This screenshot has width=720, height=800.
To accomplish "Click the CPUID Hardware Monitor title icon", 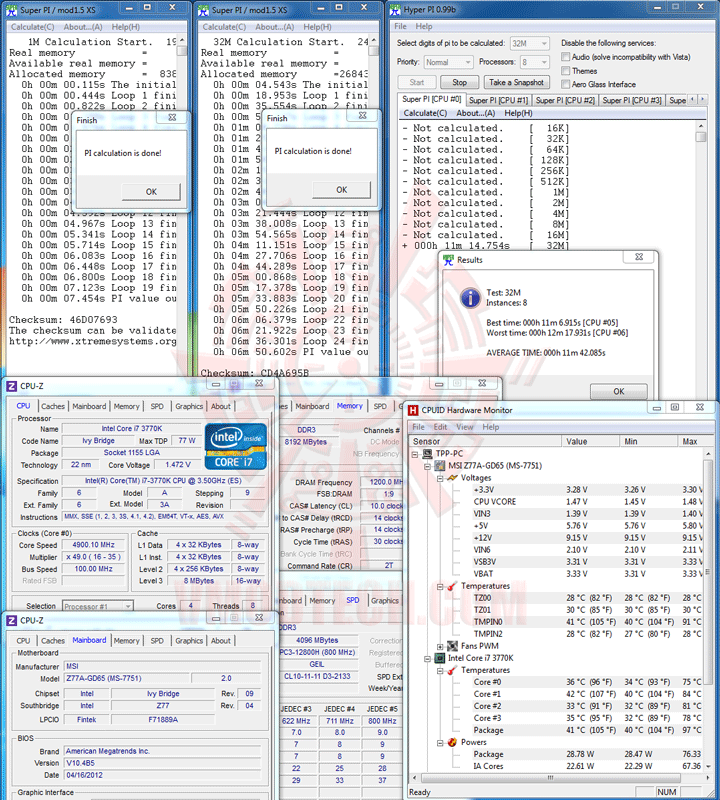I will tap(413, 410).
